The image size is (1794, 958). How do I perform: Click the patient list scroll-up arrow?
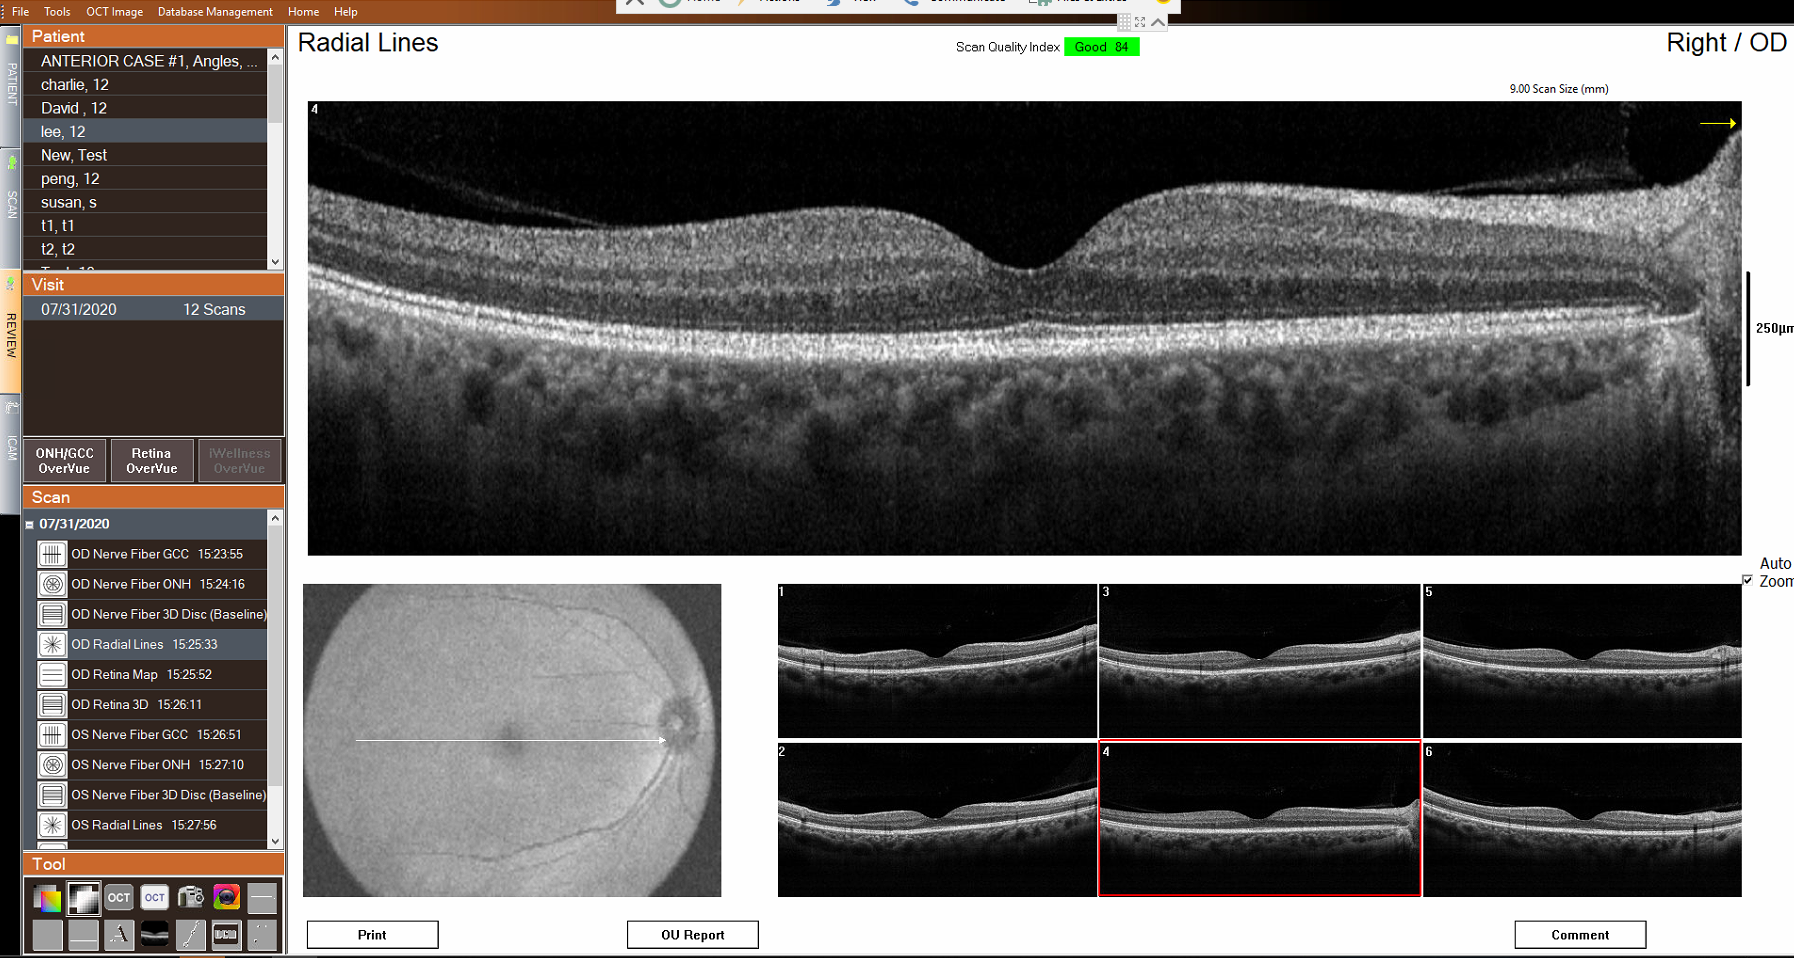[x=275, y=57]
